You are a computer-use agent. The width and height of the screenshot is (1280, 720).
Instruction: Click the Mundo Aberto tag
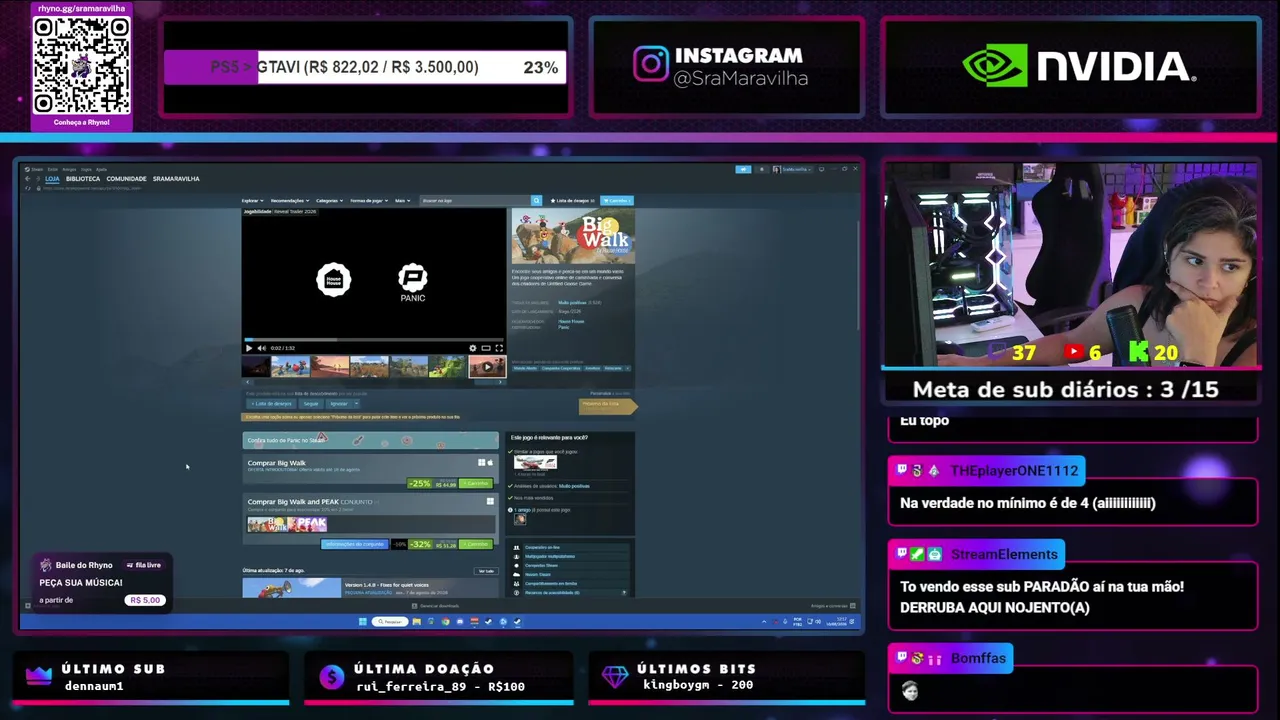point(524,368)
